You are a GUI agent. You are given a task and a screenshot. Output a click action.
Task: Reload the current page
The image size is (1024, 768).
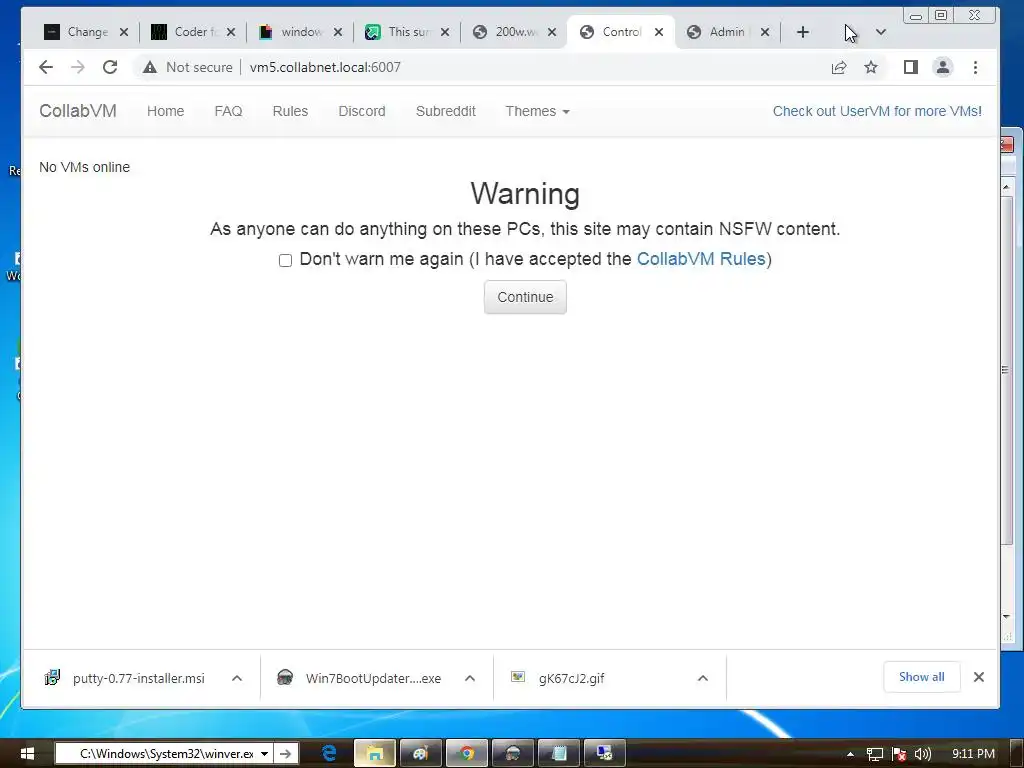[110, 67]
